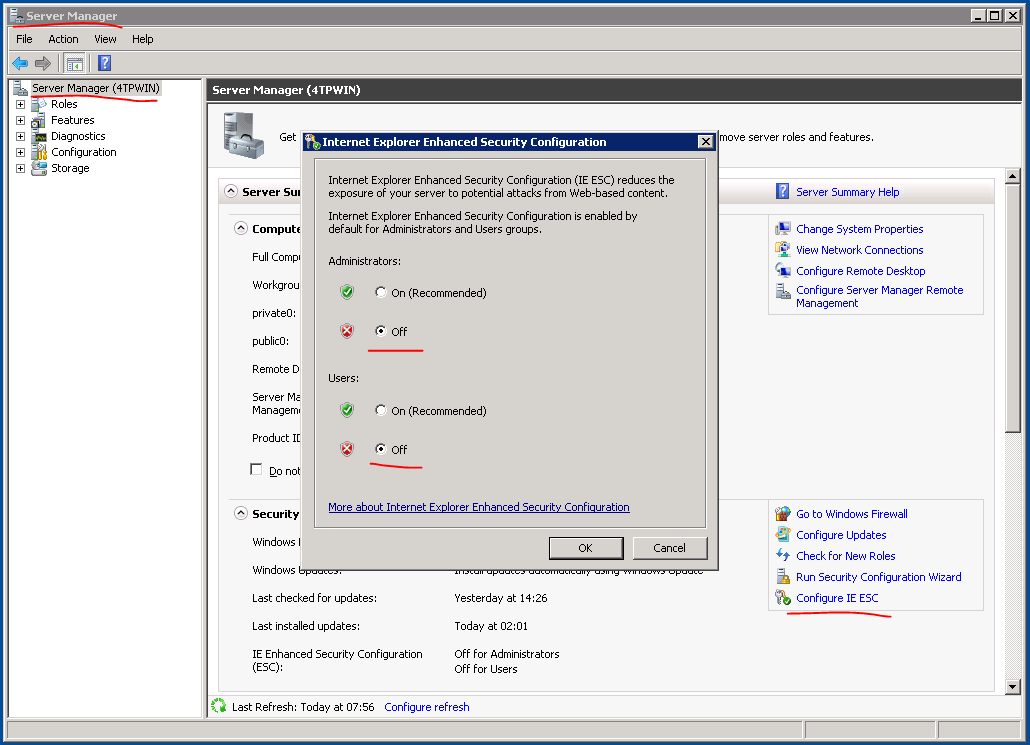Click the Roles icon in the tree
Screen dimensions: 1030x745
(x=39, y=104)
